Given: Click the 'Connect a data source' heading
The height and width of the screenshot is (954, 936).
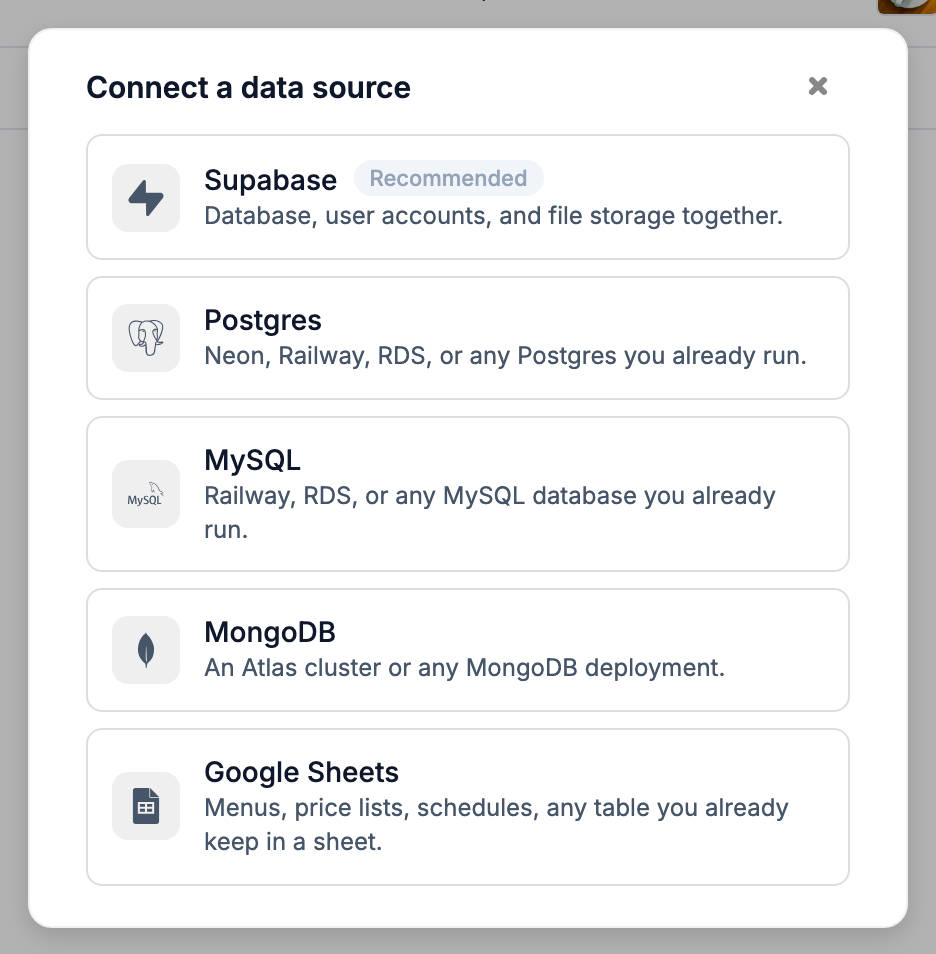Looking at the screenshot, I should coord(248,88).
